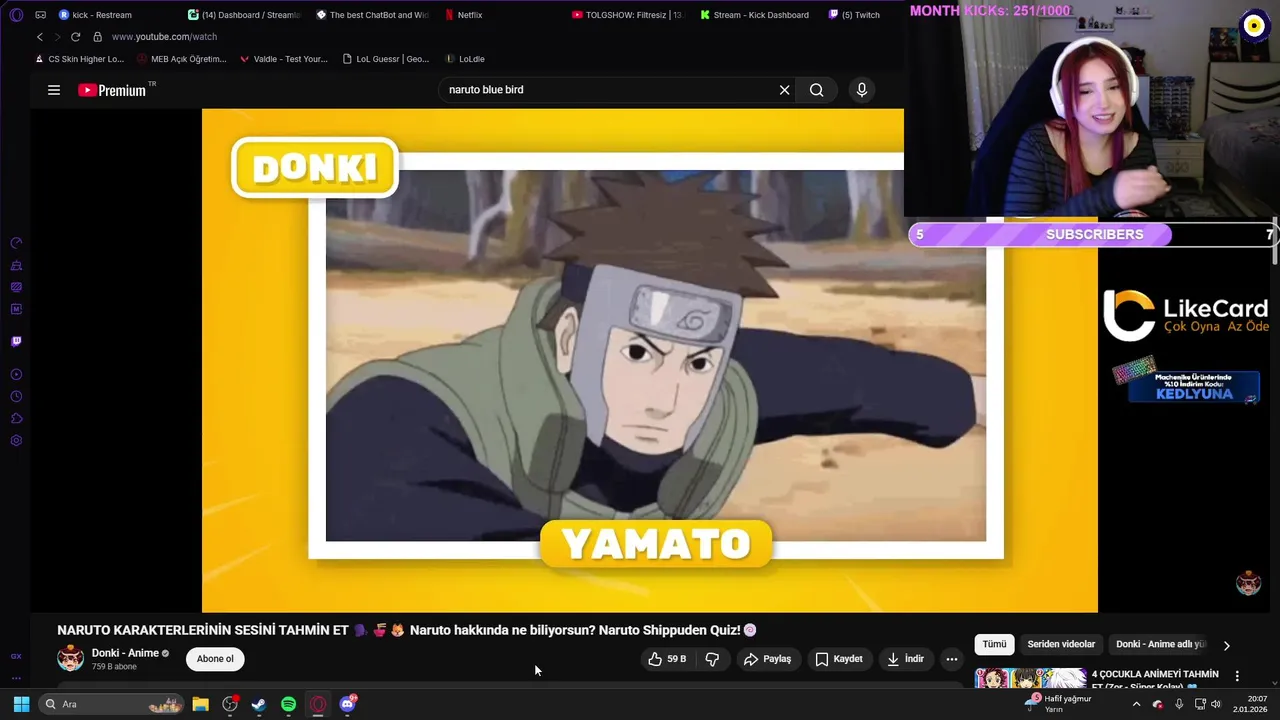Like the video (59 B)
This screenshot has height=720, width=1280.
(666, 659)
